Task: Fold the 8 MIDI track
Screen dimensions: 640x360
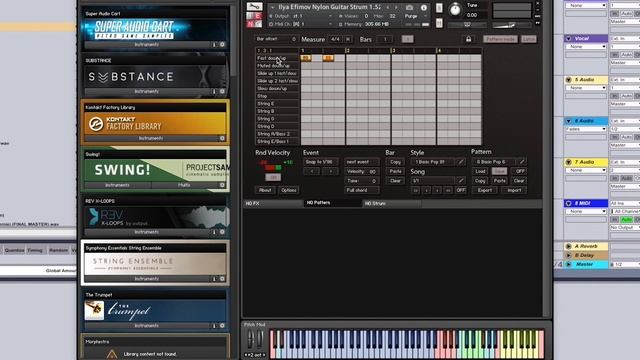Action: tap(569, 203)
